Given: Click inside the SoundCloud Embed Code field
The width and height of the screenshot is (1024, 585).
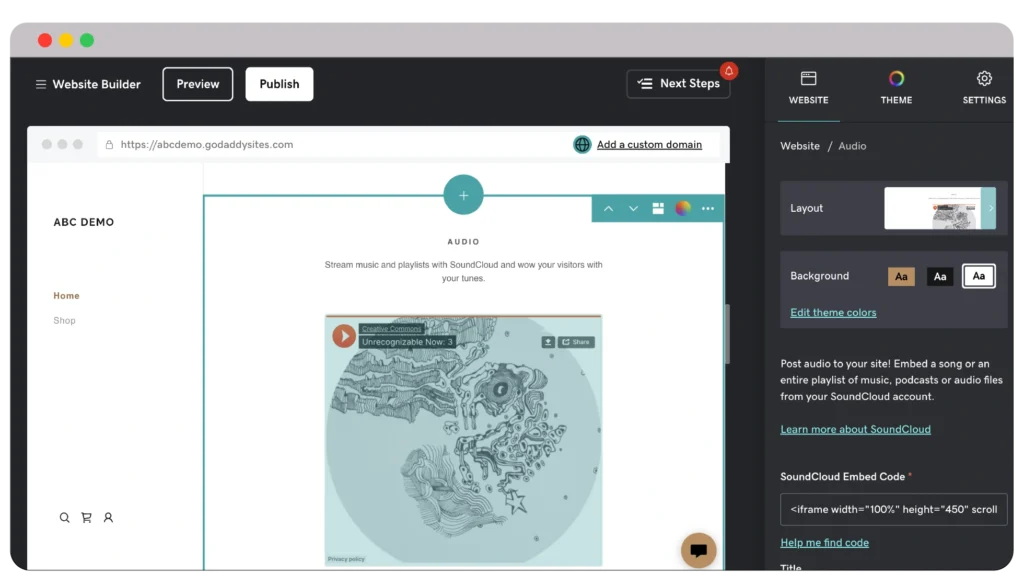Looking at the screenshot, I should 893,509.
